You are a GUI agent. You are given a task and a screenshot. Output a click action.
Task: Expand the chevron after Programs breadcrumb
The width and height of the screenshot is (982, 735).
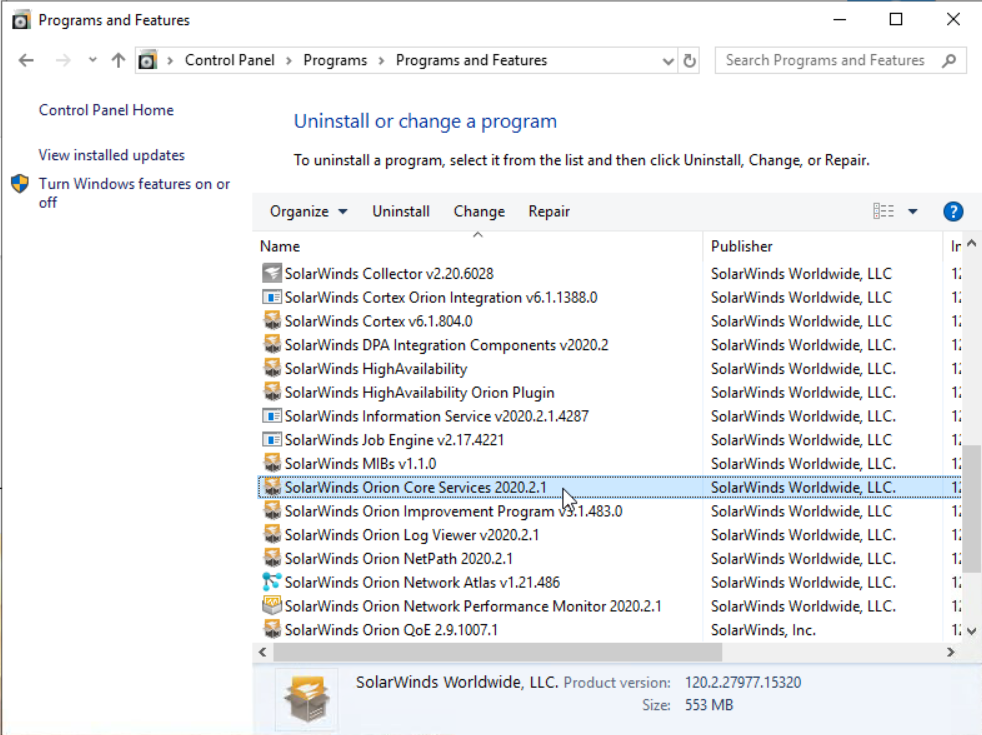381,61
